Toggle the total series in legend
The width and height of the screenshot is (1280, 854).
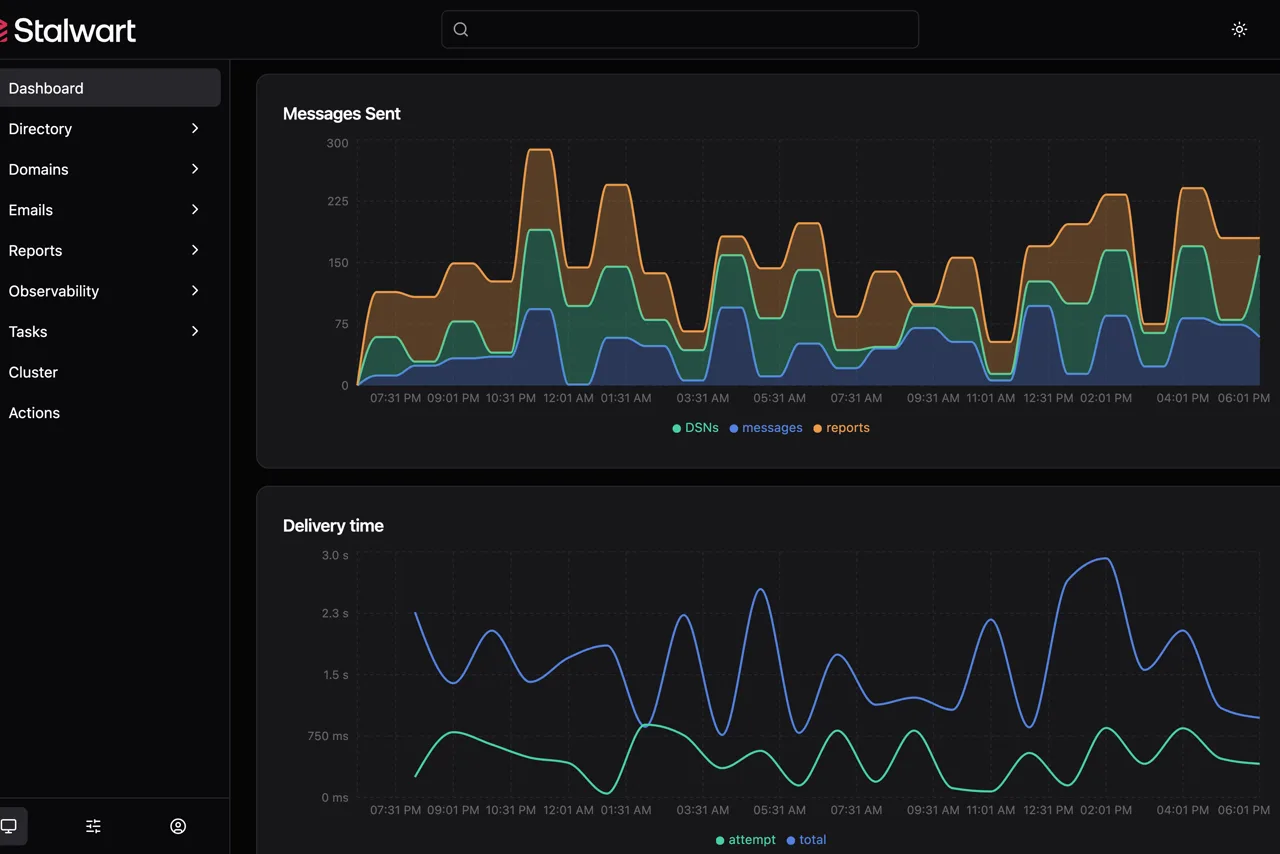pos(806,840)
